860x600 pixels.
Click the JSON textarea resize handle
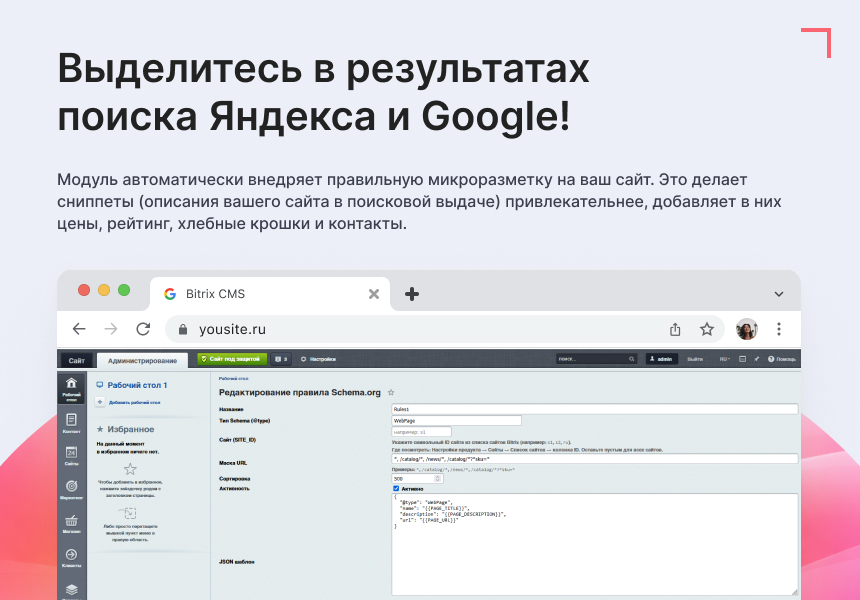click(795, 592)
